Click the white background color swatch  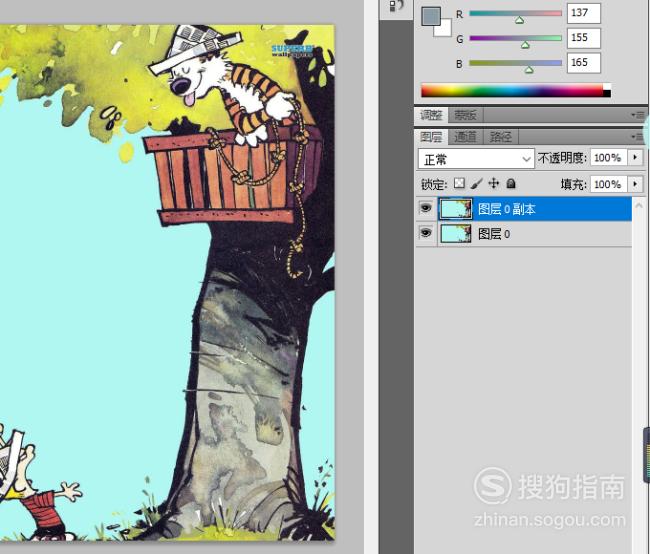click(446, 31)
